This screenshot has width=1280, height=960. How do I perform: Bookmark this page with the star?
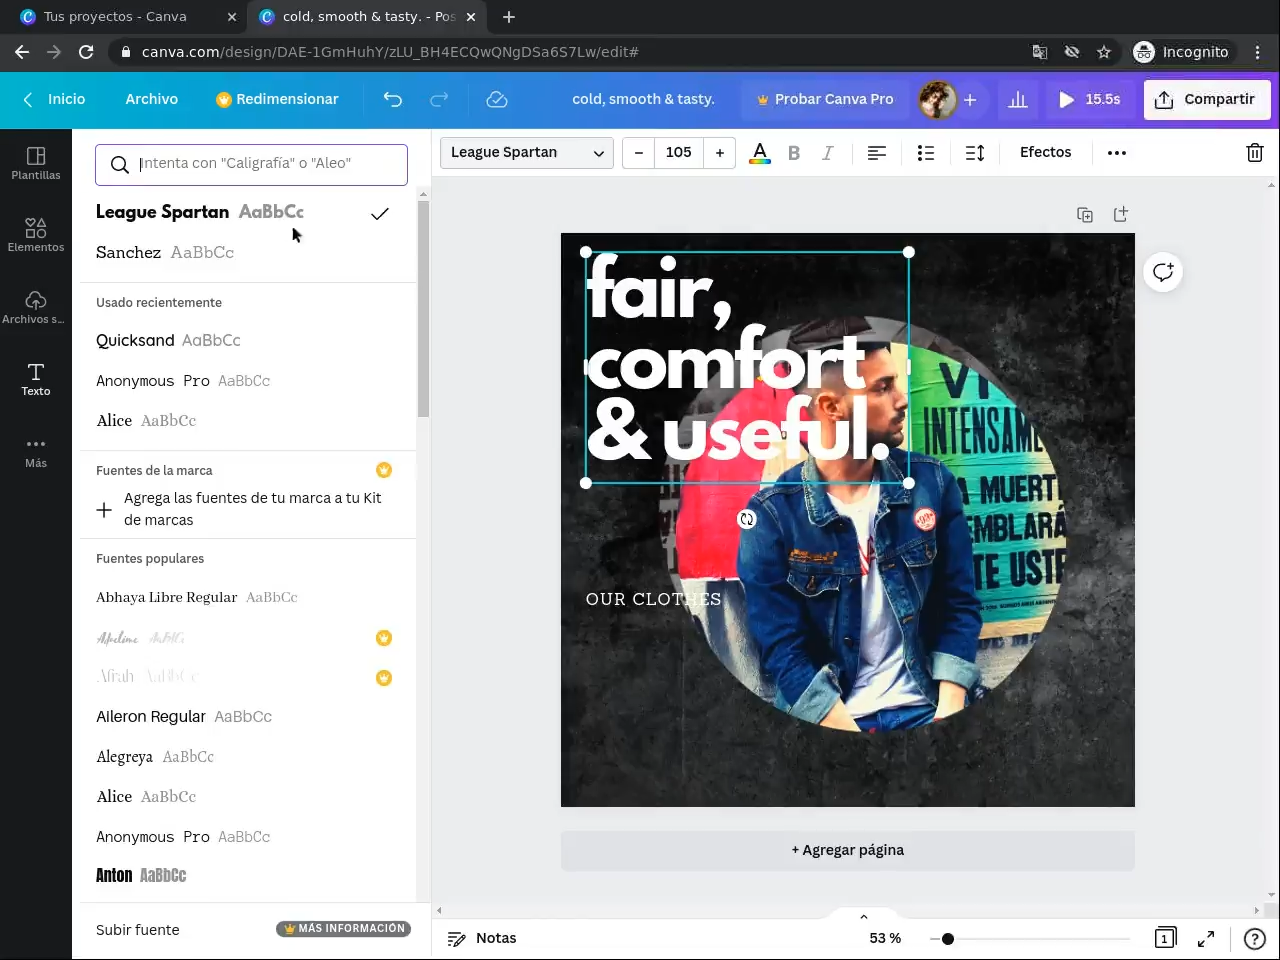(1104, 52)
